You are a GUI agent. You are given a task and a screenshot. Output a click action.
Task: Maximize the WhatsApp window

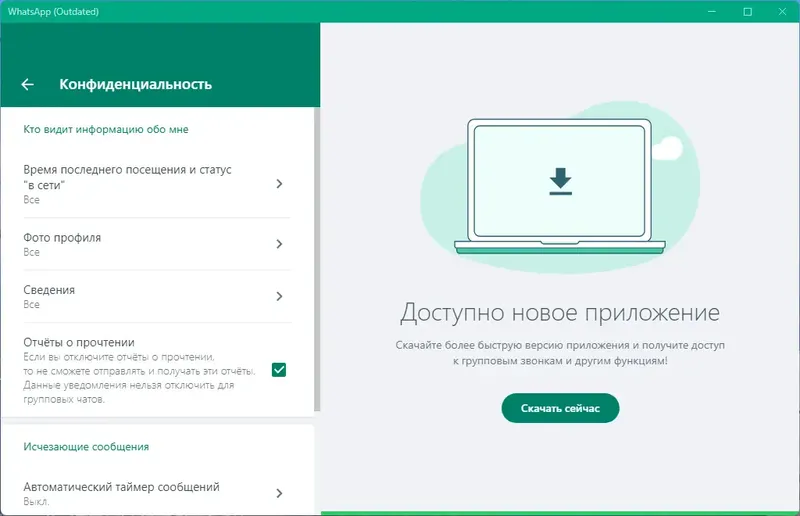pos(747,11)
